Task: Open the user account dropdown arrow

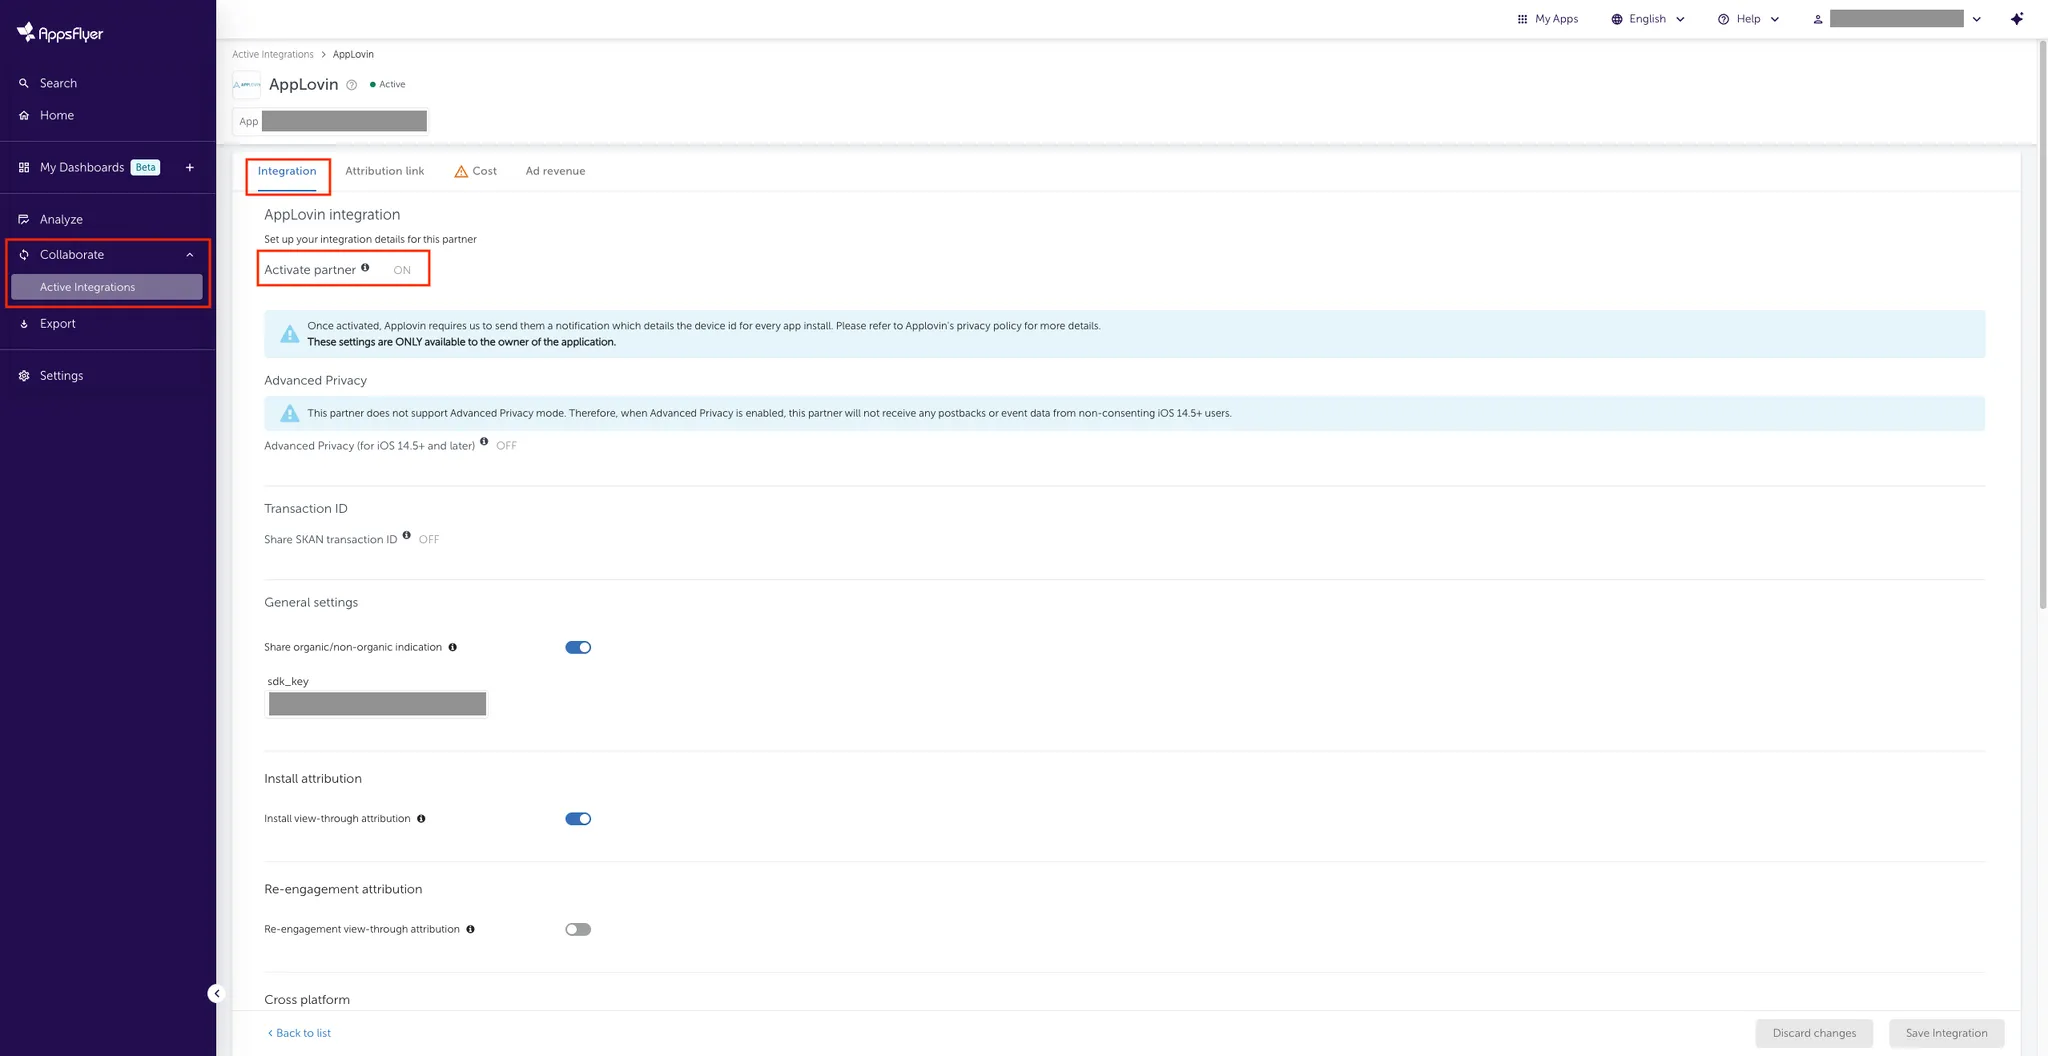Action: pos(1977,19)
